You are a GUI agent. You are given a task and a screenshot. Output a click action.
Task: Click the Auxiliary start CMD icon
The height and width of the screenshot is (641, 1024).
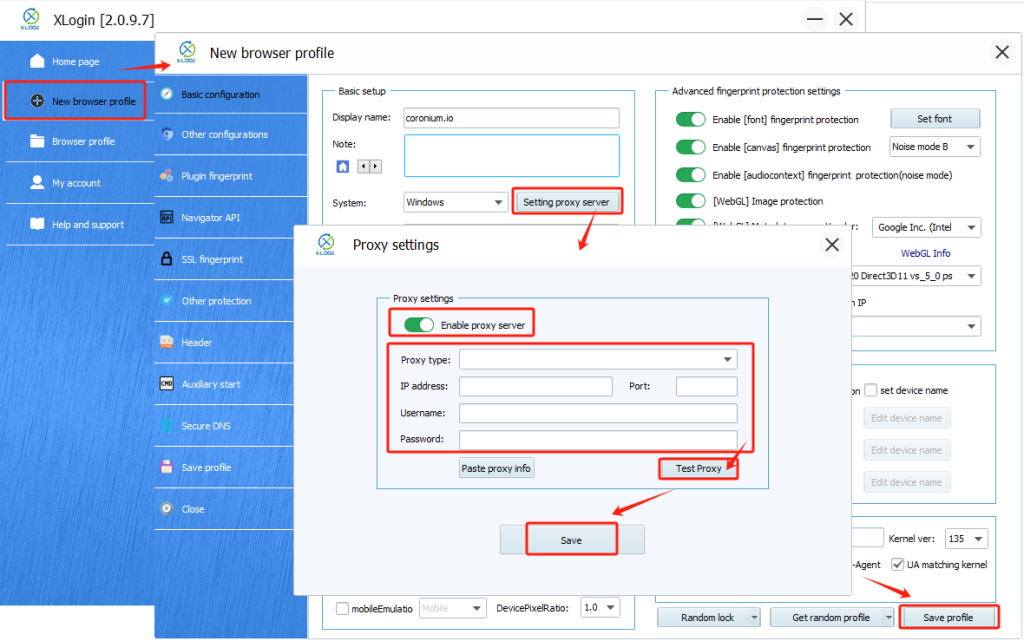pos(167,384)
